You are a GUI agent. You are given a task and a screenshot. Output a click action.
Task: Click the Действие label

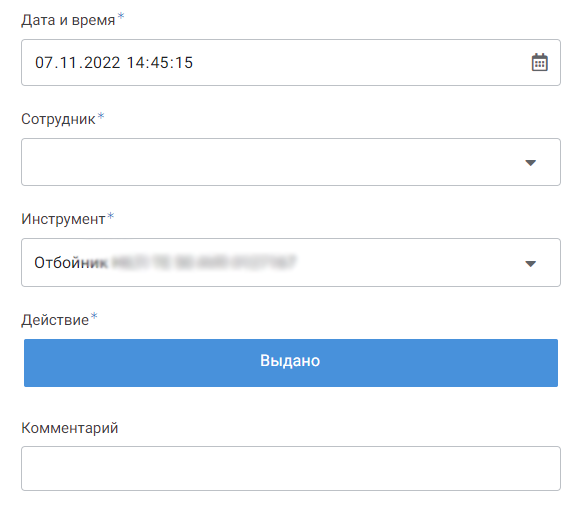55,320
